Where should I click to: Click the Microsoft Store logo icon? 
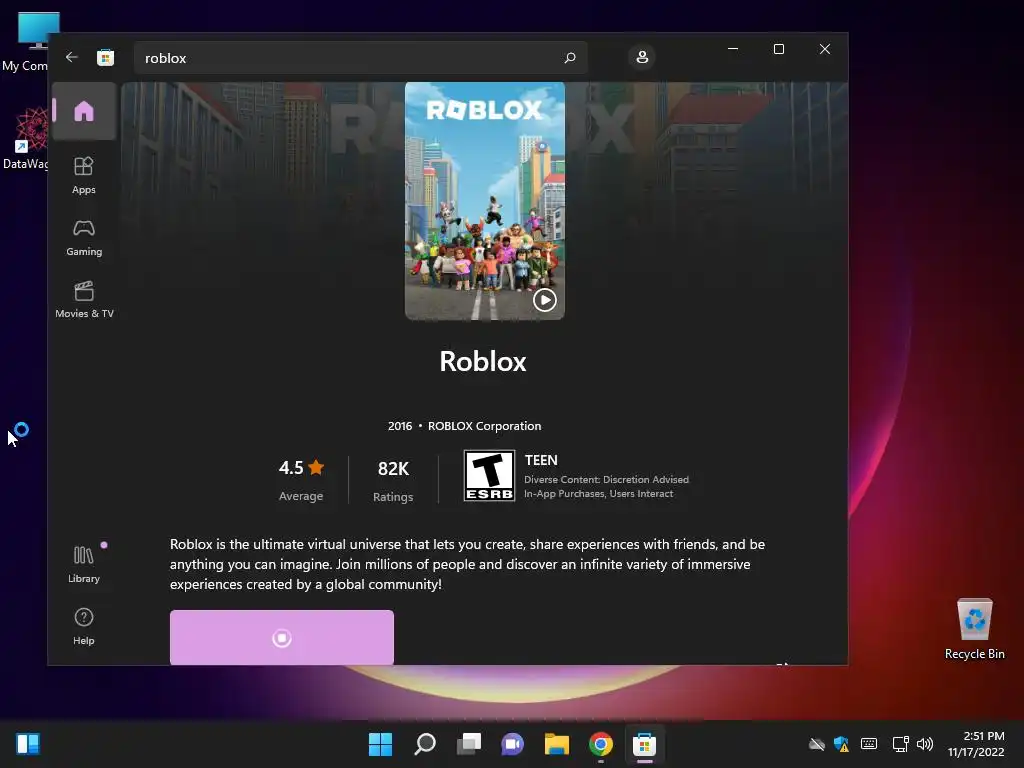105,57
